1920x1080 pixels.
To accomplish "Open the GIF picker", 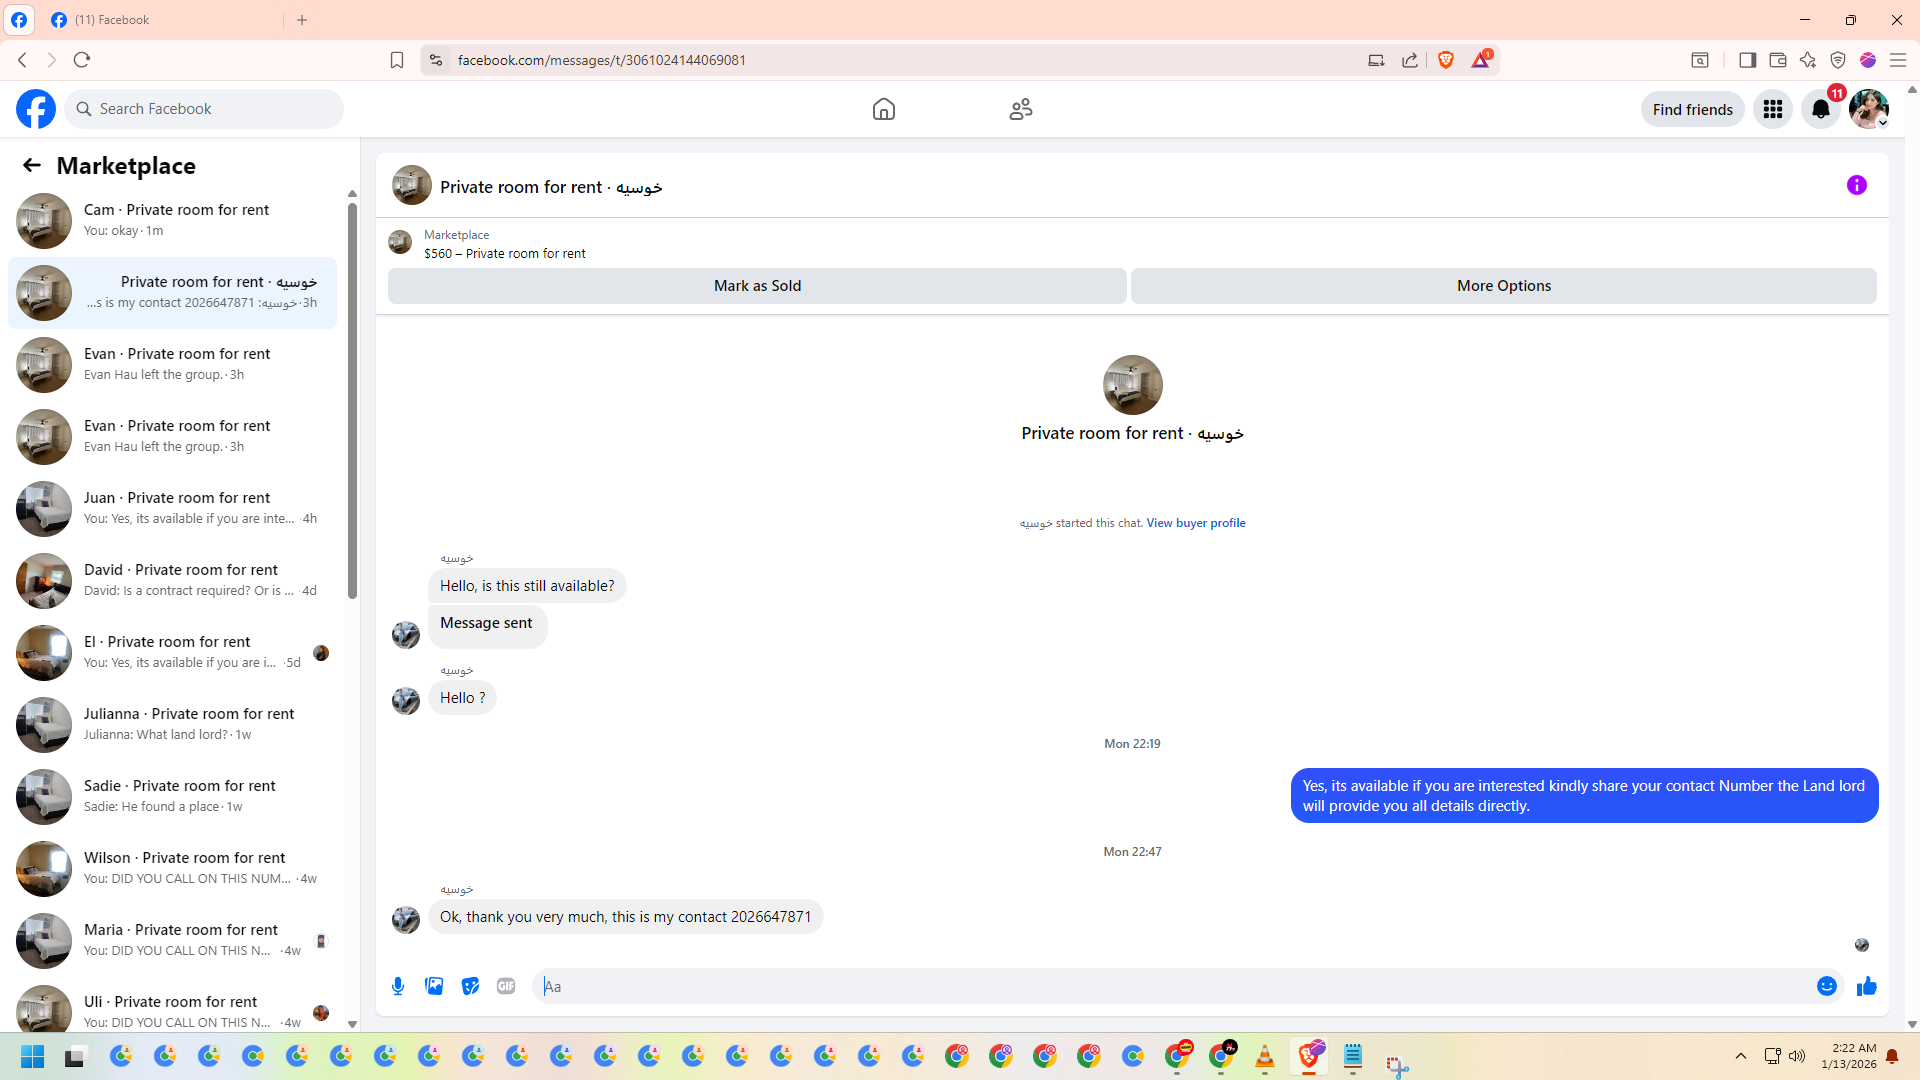I will click(x=506, y=986).
